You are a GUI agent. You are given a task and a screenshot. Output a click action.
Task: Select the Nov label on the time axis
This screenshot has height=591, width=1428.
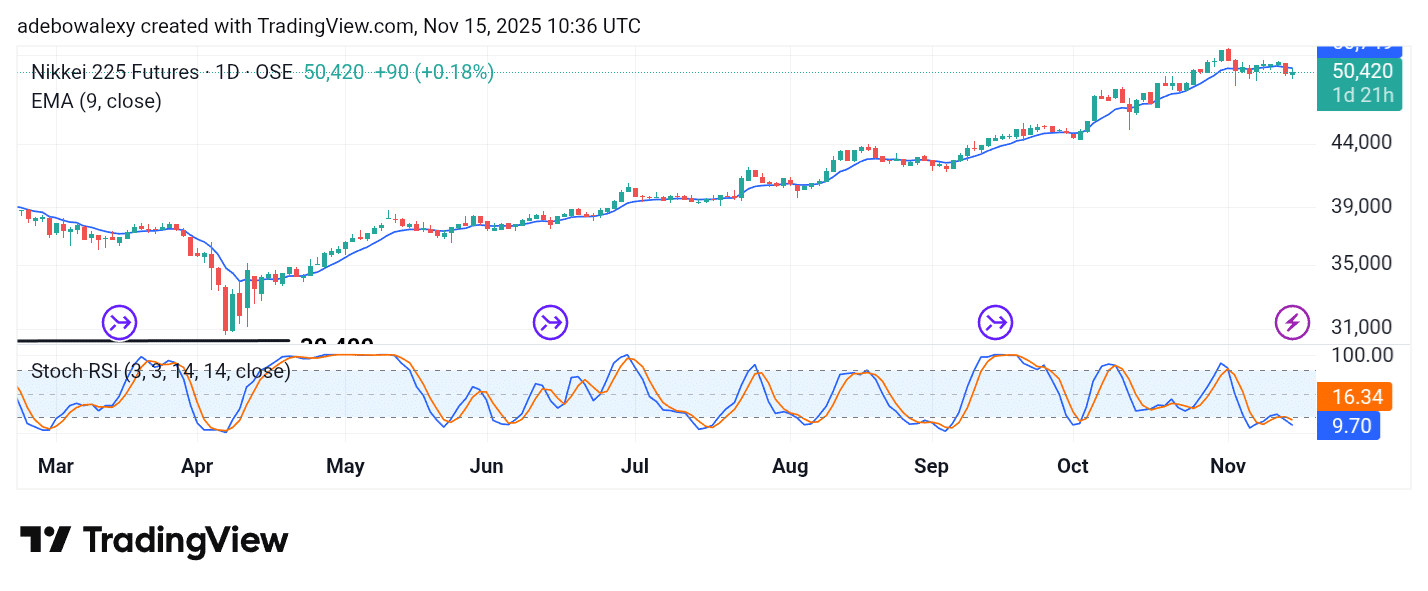point(1227,466)
